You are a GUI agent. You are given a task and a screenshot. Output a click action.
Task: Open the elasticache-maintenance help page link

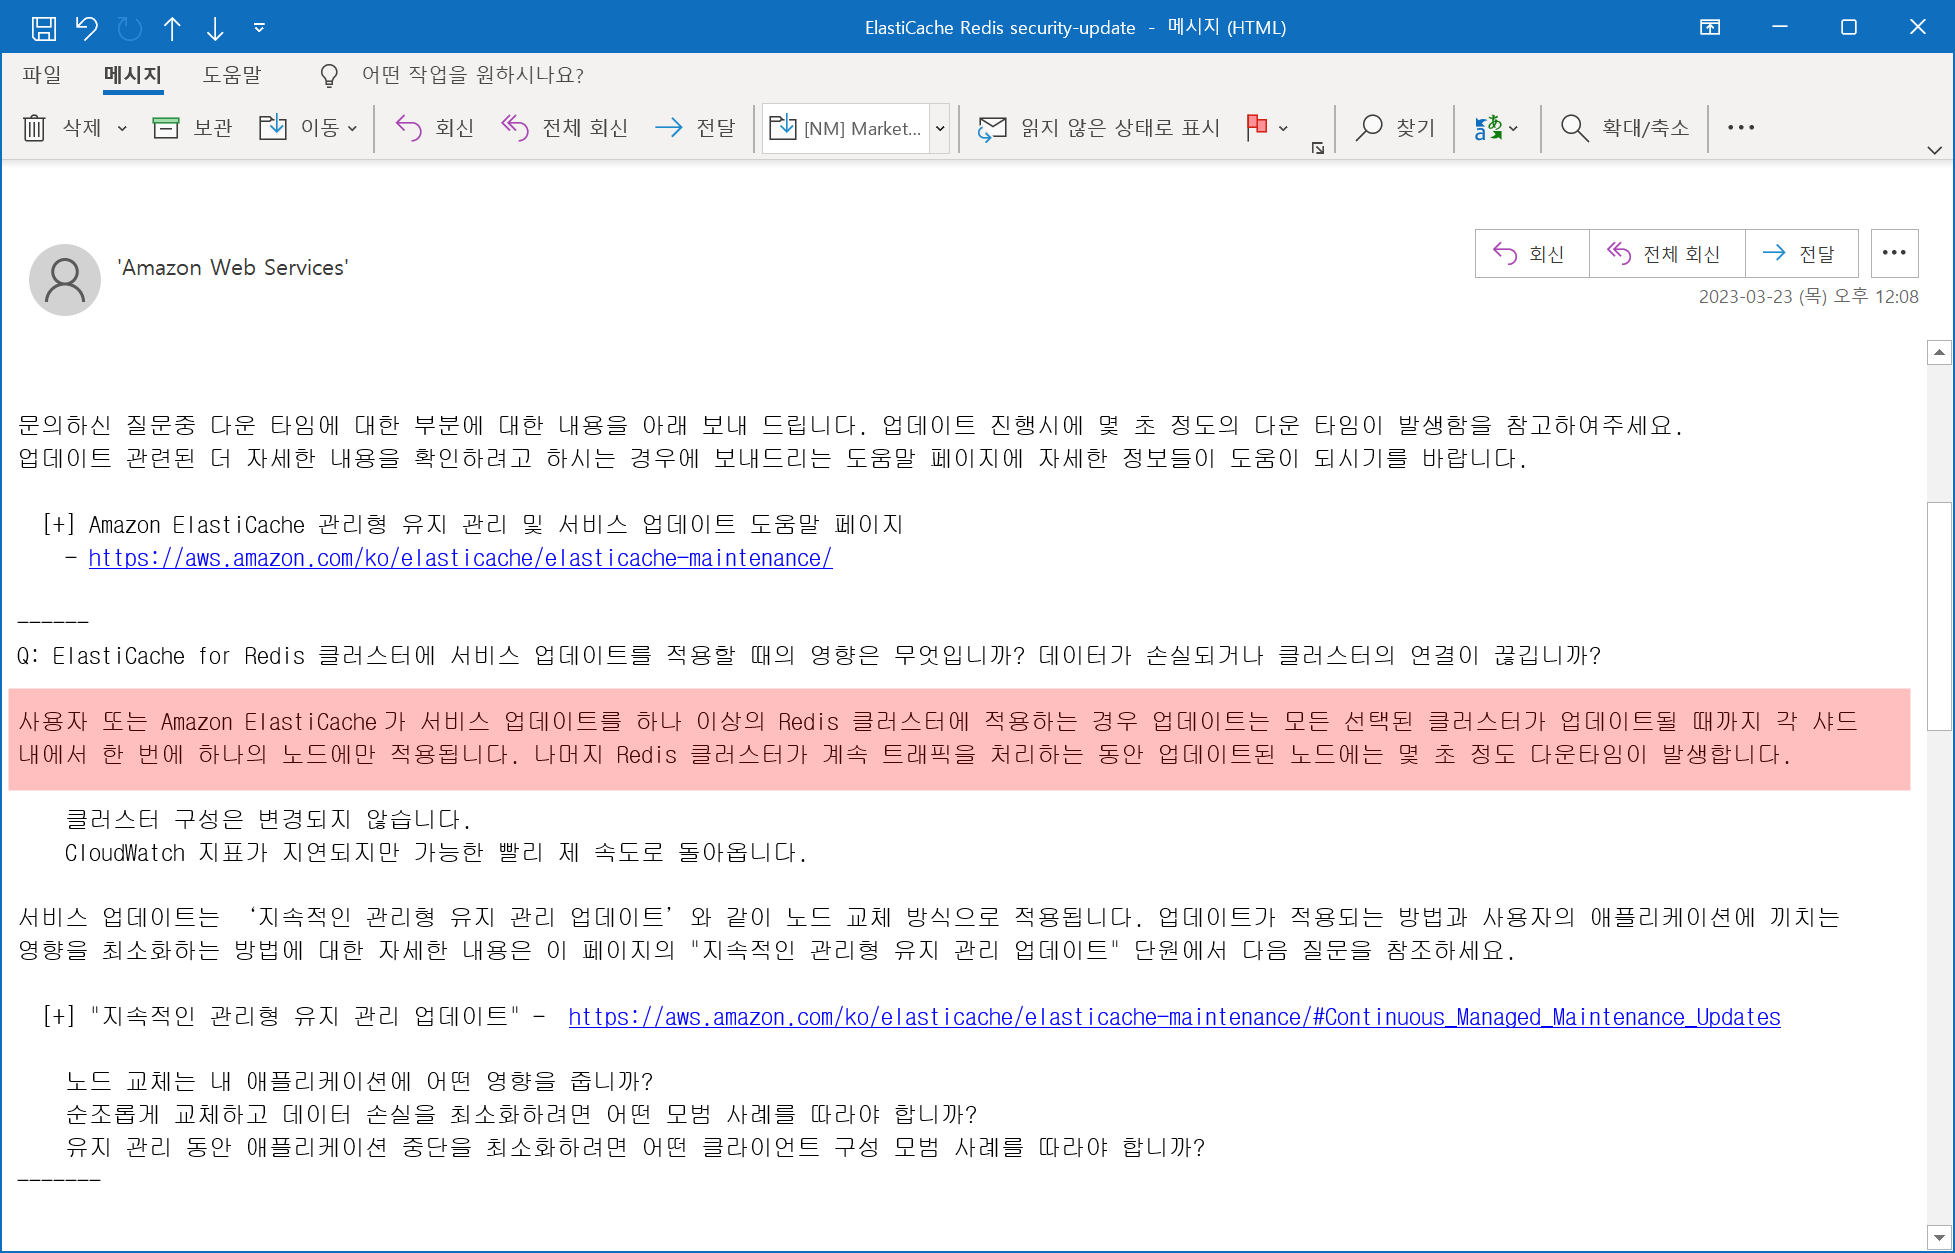click(460, 558)
